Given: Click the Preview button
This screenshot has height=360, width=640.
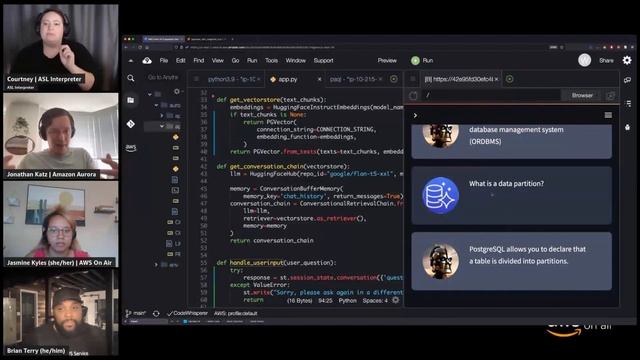Looking at the screenshot, I should coord(387,60).
